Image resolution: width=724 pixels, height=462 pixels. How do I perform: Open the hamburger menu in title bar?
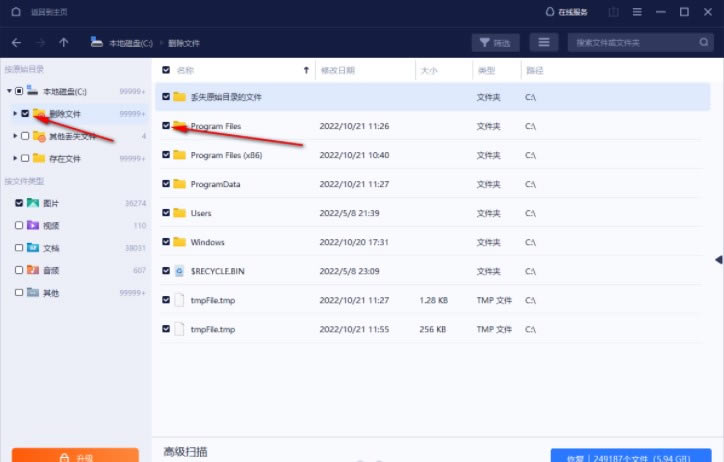(635, 12)
